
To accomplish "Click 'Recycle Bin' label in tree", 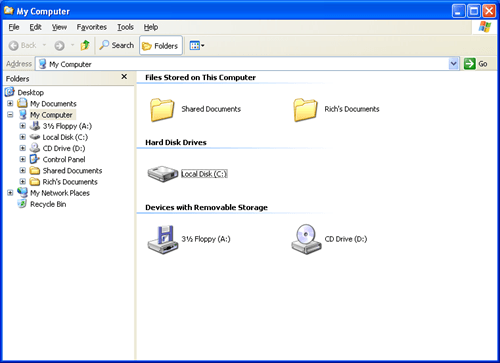I will tap(48, 204).
